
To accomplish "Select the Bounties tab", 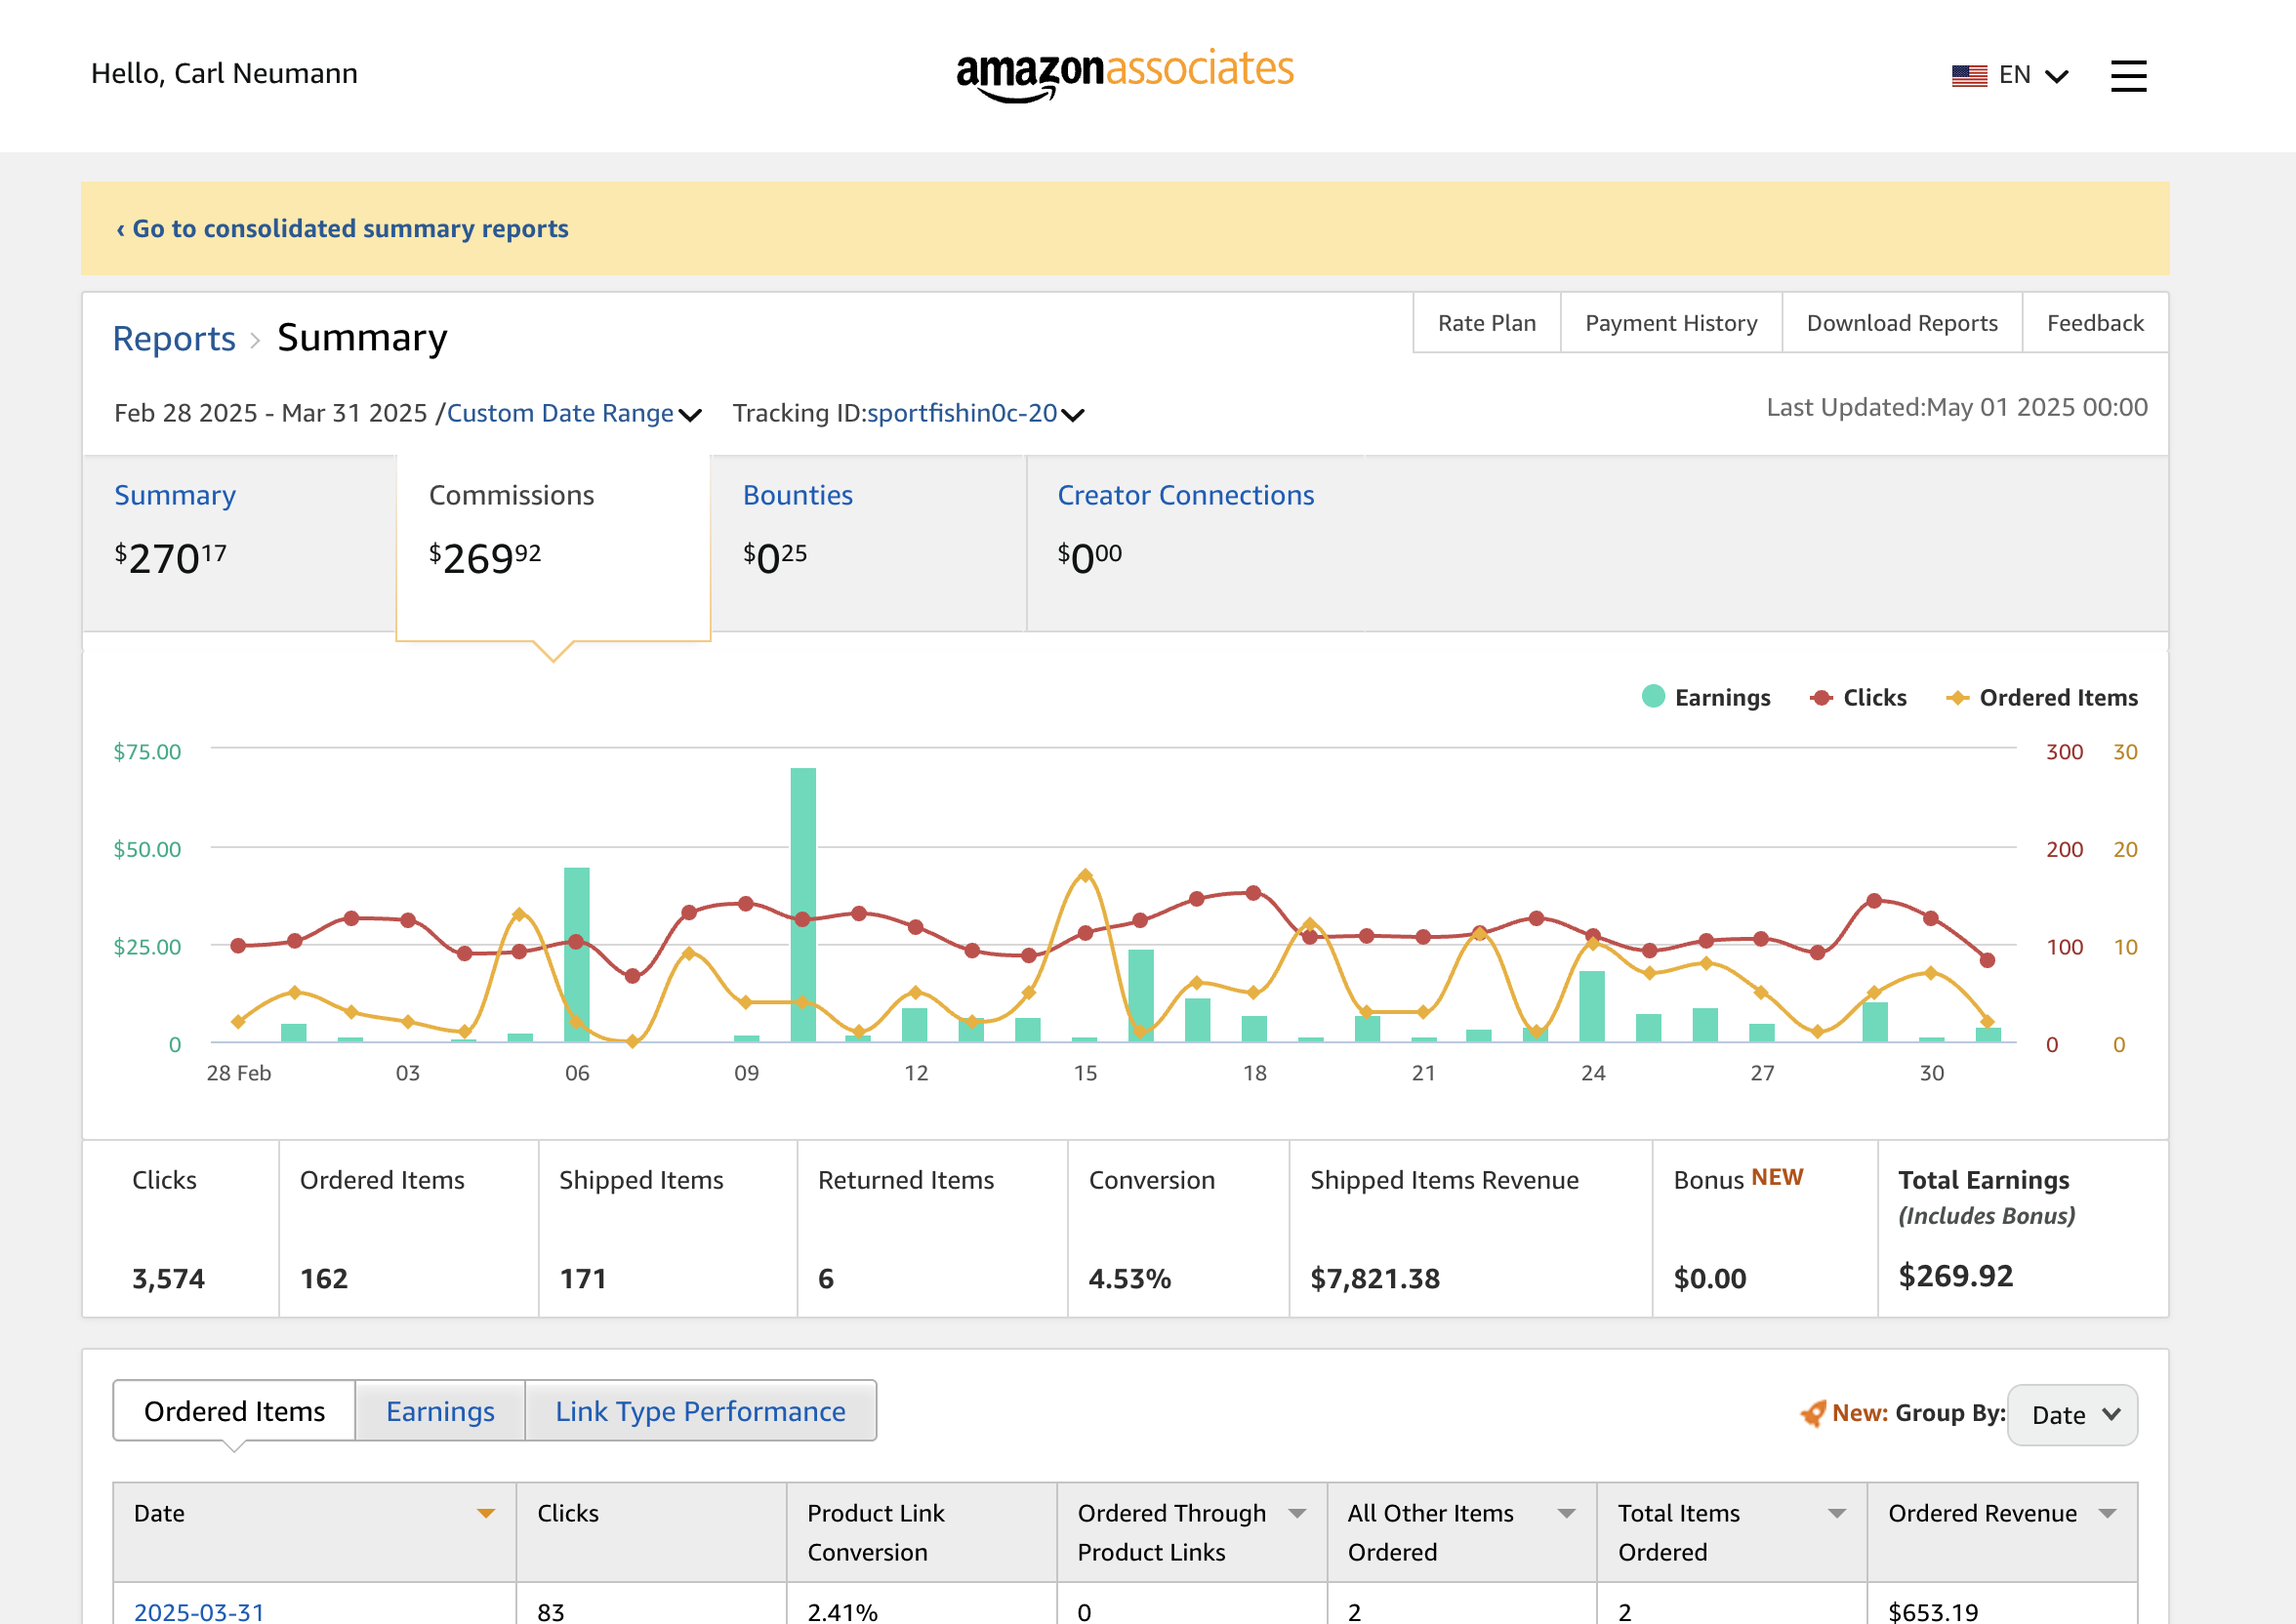I will [x=868, y=543].
